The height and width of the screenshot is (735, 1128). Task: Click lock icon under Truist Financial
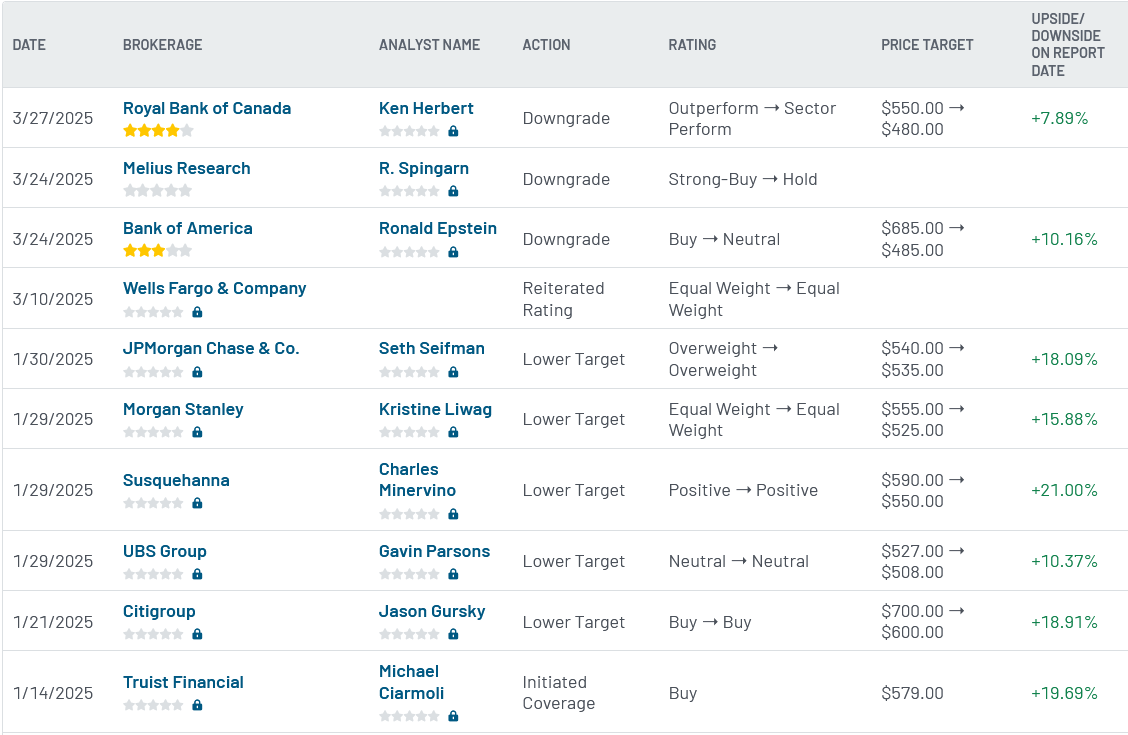(x=197, y=705)
